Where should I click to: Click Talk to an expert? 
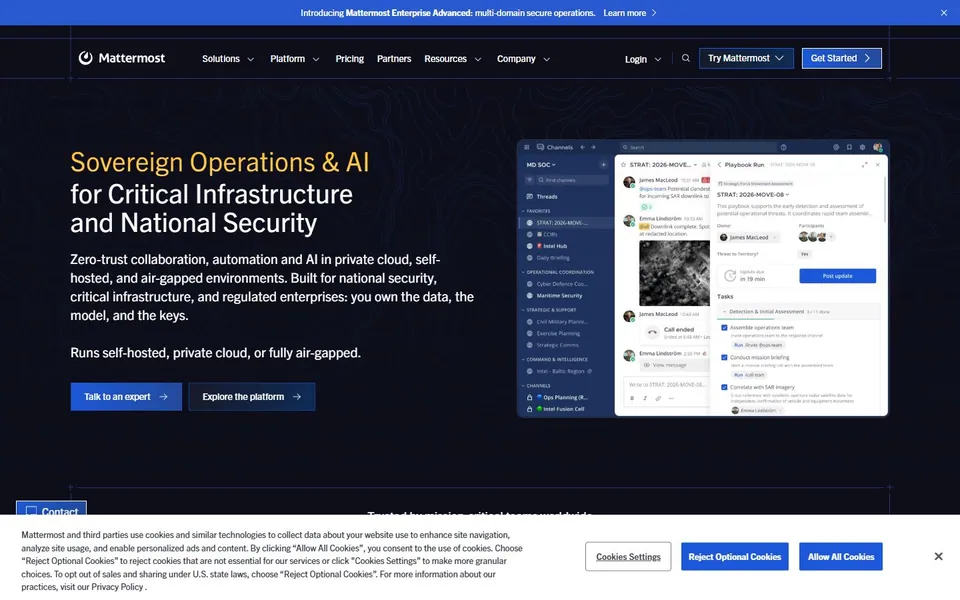[126, 397]
